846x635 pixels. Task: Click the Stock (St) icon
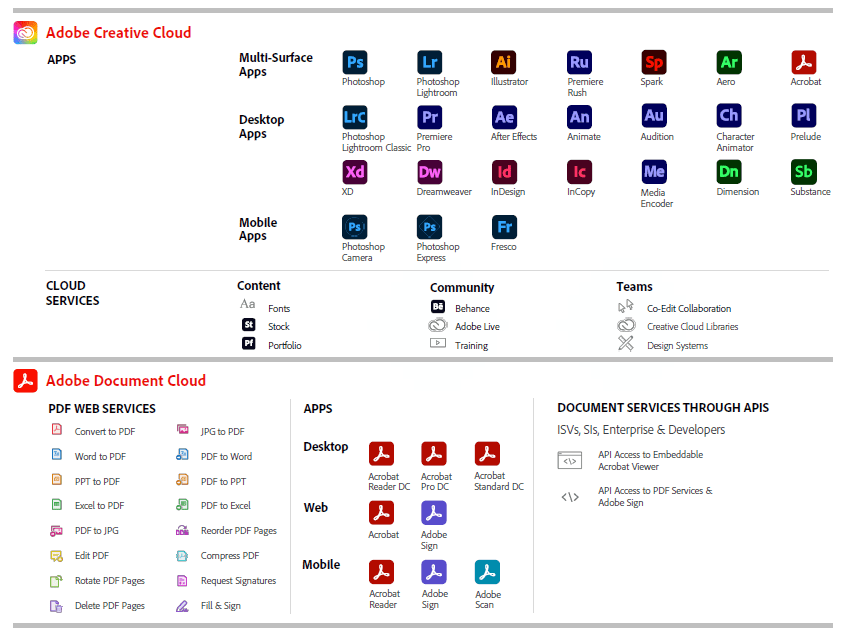249,325
